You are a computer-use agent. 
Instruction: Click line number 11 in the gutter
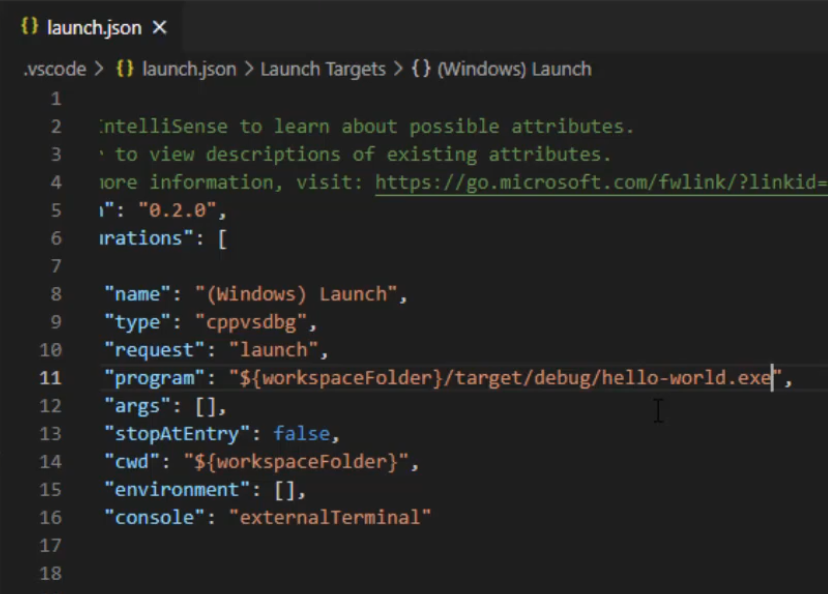(50, 378)
